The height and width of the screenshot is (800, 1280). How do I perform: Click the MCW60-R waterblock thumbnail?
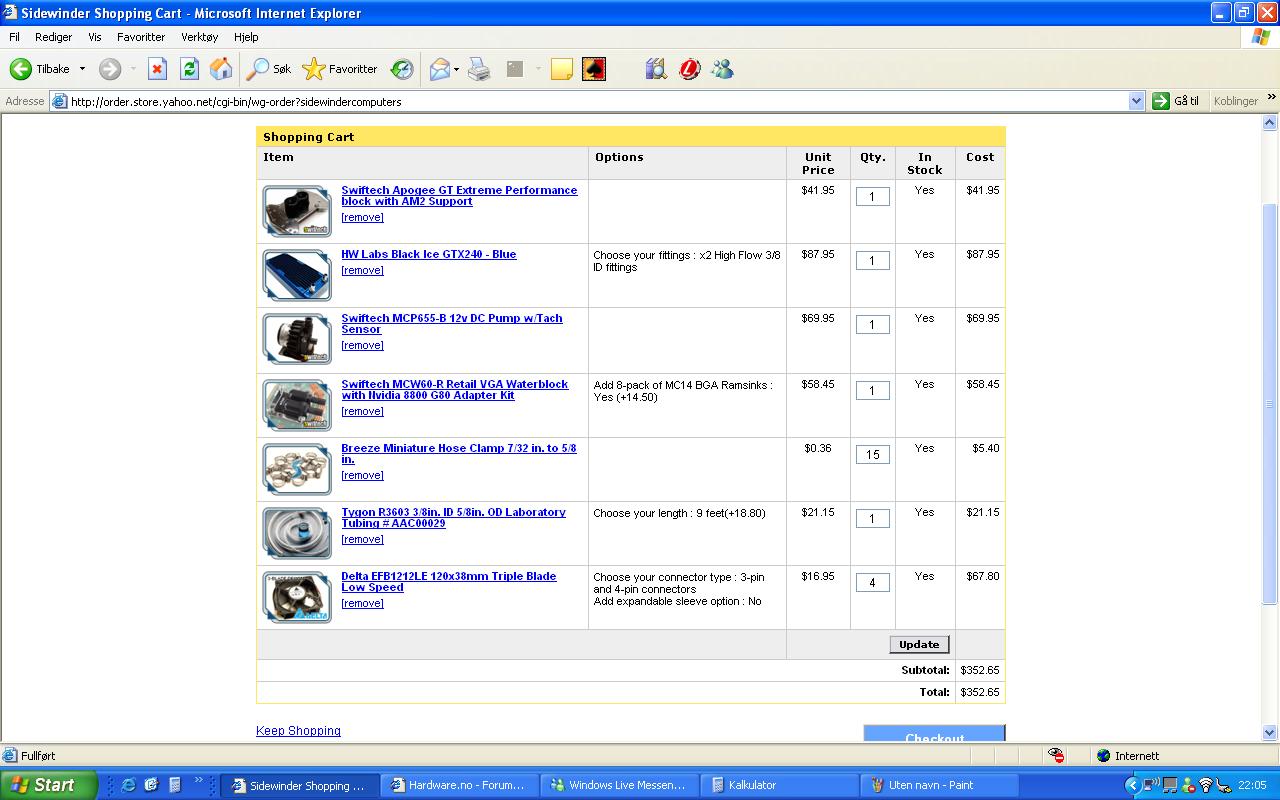click(x=297, y=405)
